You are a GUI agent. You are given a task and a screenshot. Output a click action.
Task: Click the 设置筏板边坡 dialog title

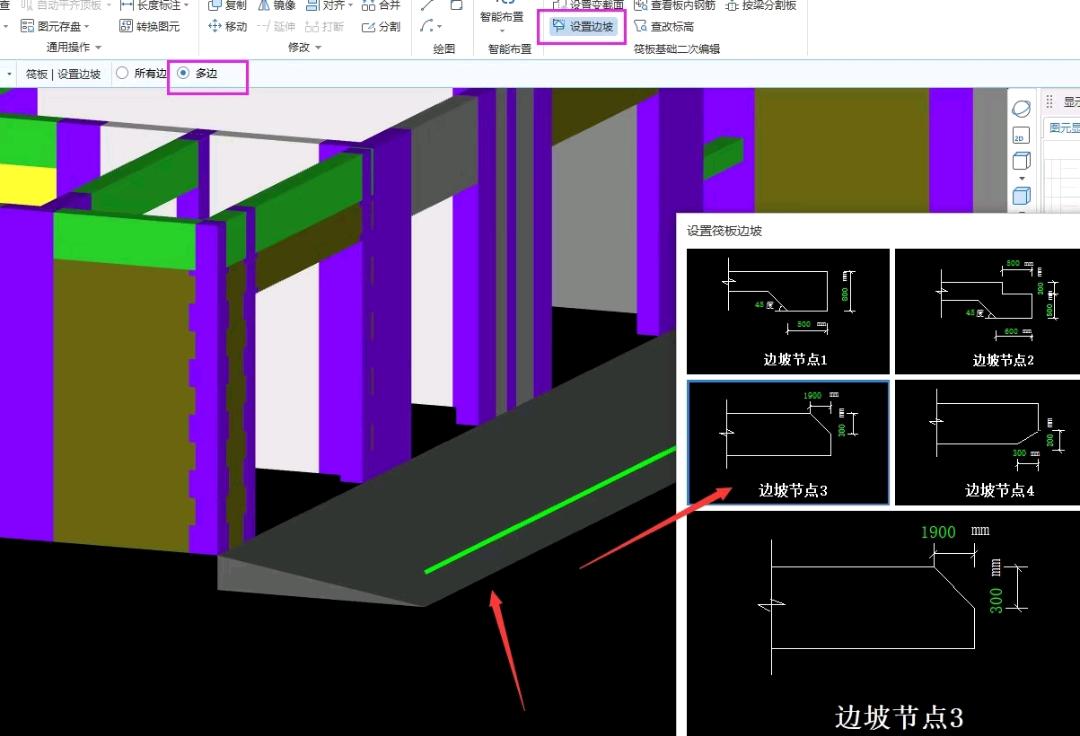click(x=724, y=231)
